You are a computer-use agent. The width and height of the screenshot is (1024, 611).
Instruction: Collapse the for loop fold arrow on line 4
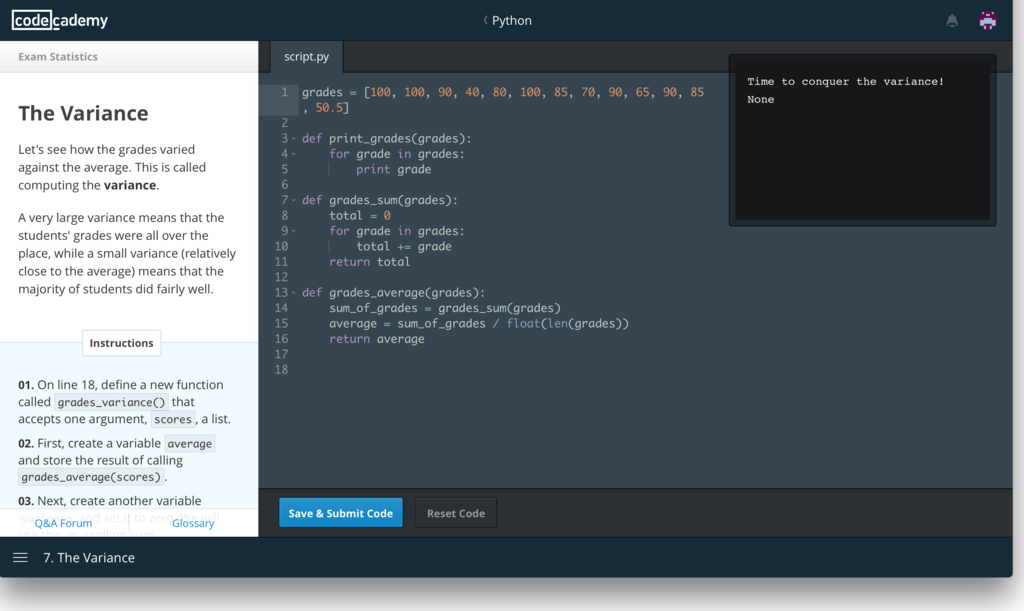[x=294, y=154]
